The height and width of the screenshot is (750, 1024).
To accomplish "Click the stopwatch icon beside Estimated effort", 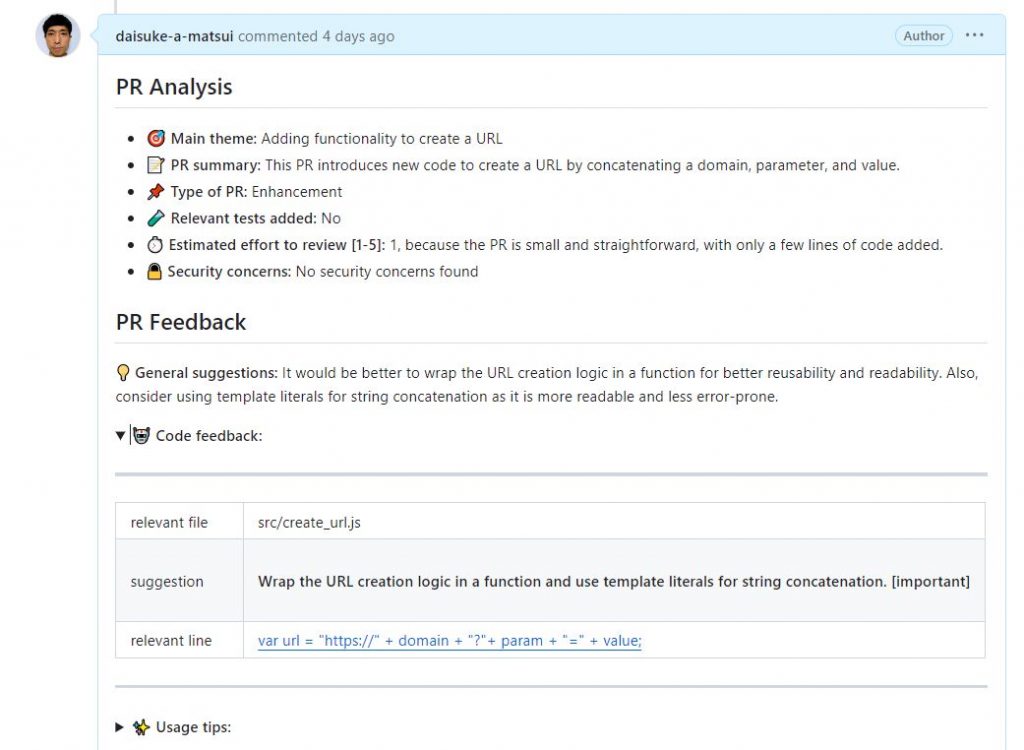I will 155,245.
